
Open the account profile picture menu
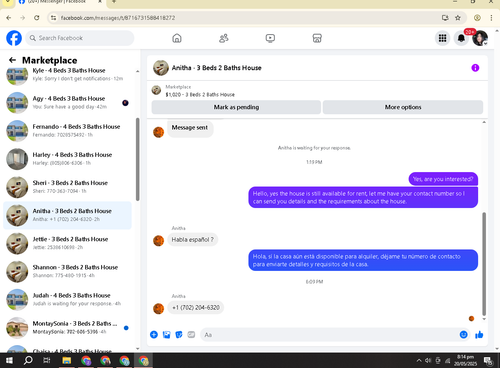(480, 38)
